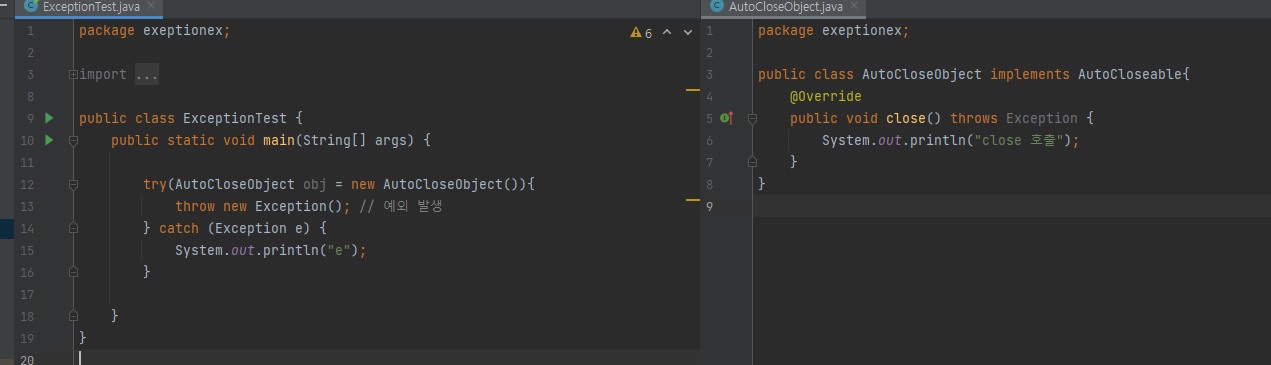Collapse the close() method fold marker
The width and height of the screenshot is (1271, 365).
point(752,119)
